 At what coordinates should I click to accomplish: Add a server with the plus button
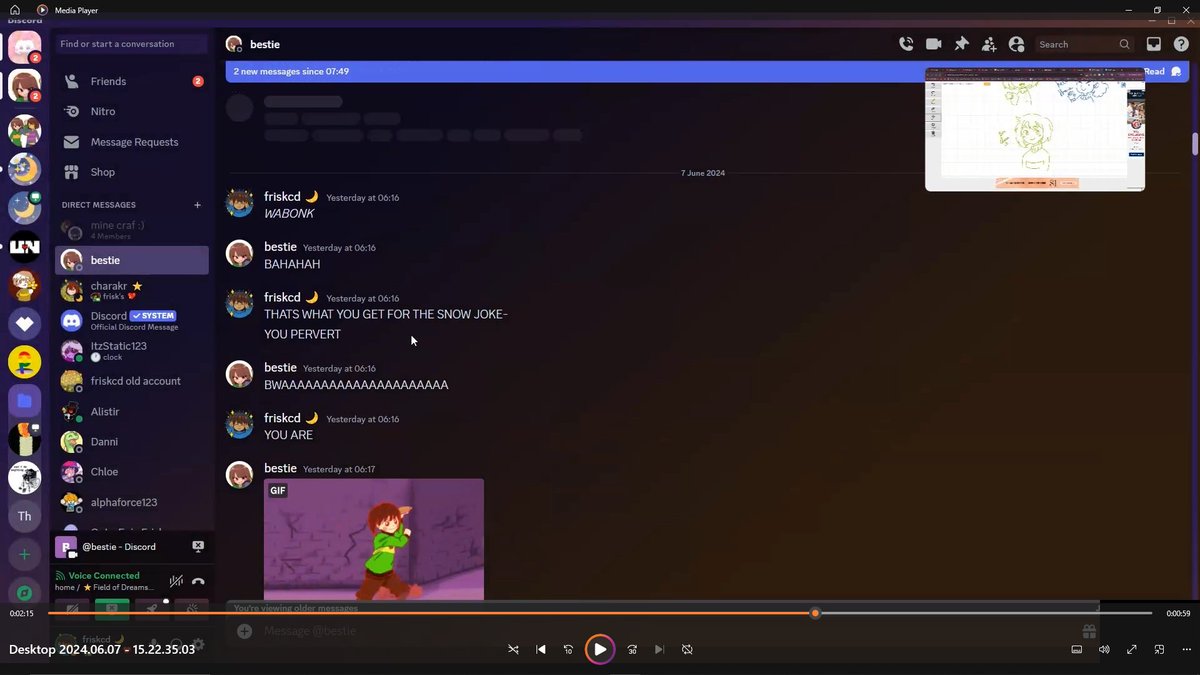click(24, 555)
